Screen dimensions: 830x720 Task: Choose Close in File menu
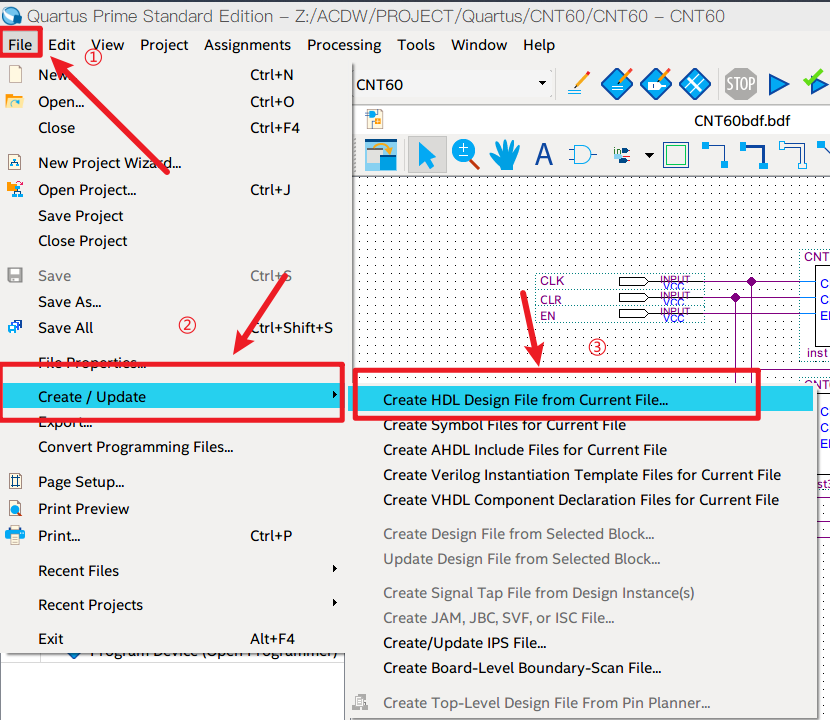(x=56, y=128)
